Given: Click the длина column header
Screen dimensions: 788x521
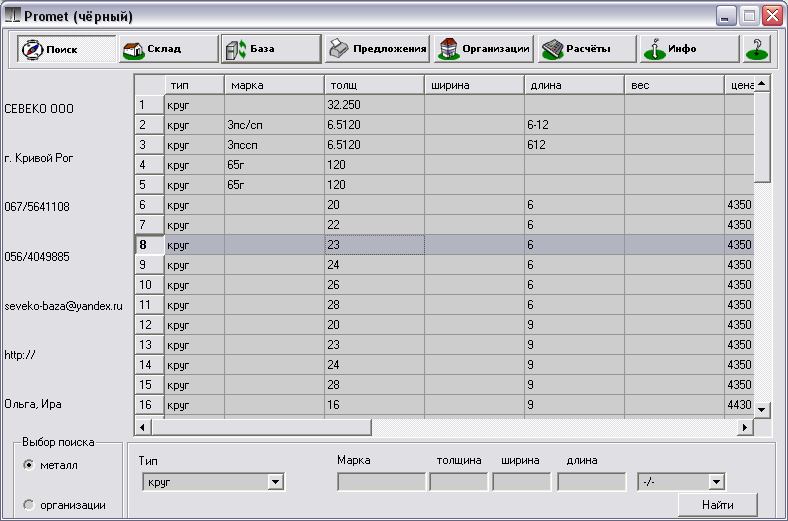Looking at the screenshot, I should pos(574,85).
